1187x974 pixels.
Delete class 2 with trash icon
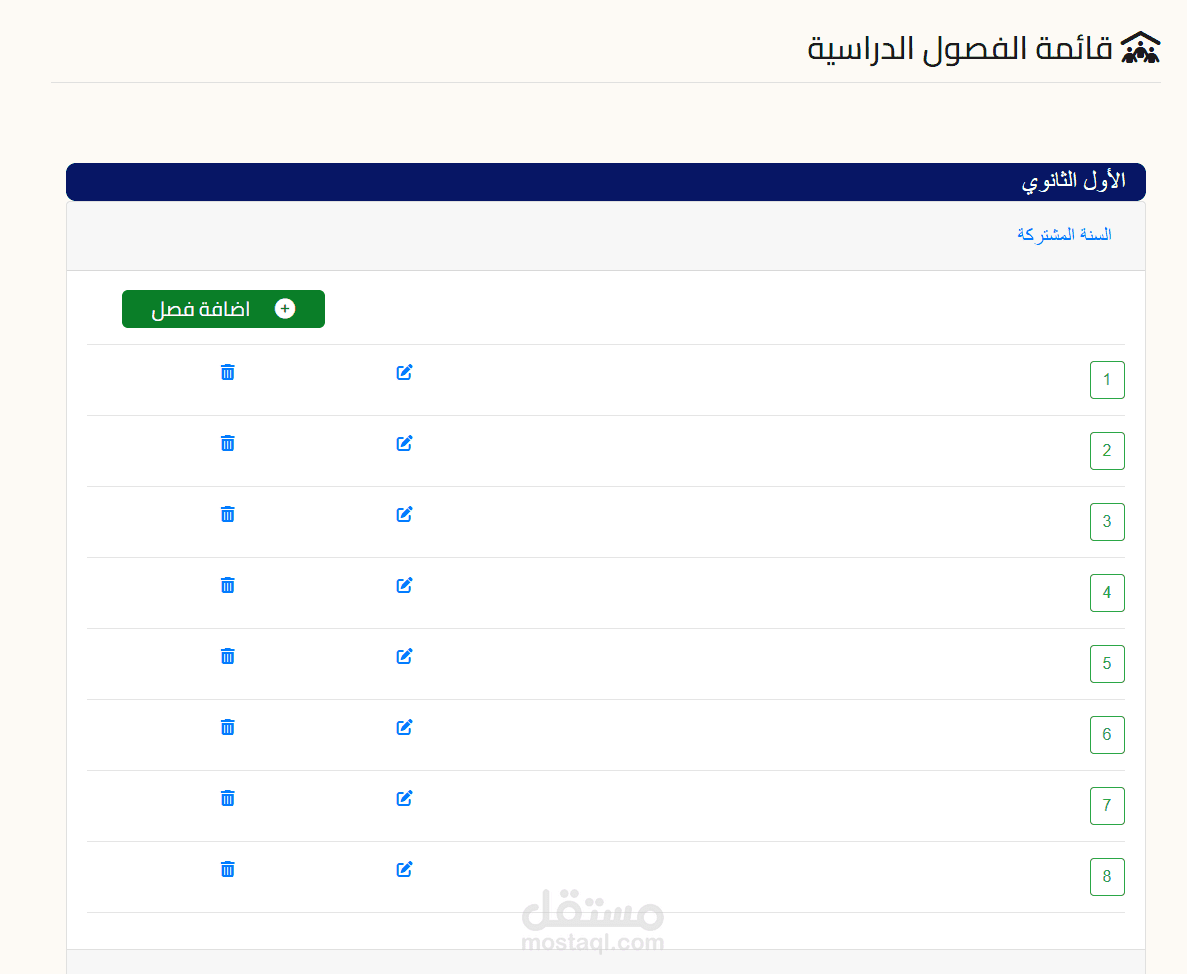click(227, 443)
